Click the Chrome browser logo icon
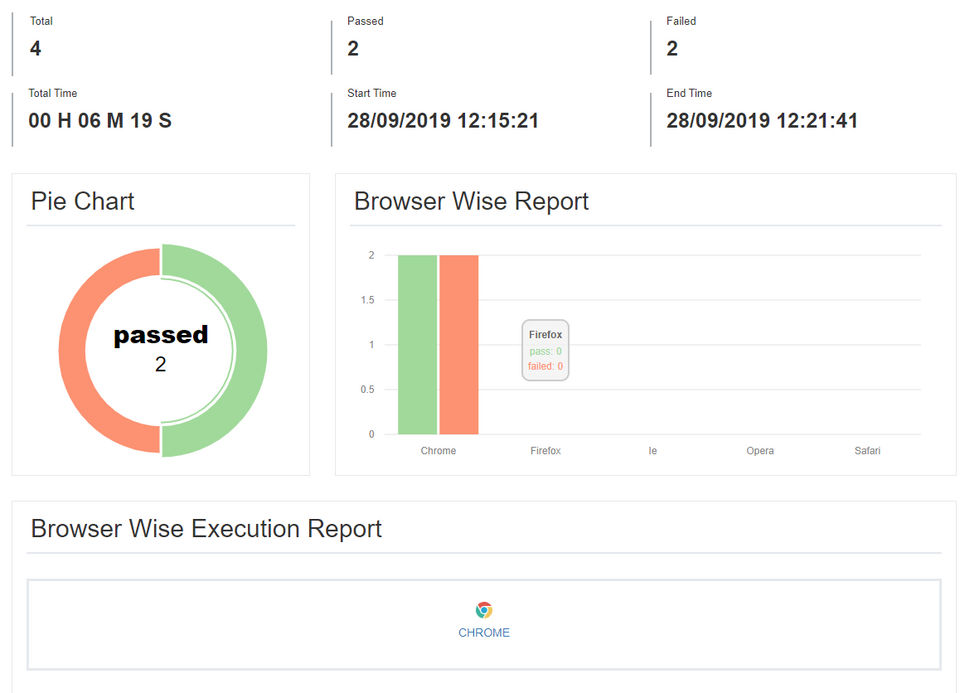This screenshot has height=693, width=960. (484, 610)
